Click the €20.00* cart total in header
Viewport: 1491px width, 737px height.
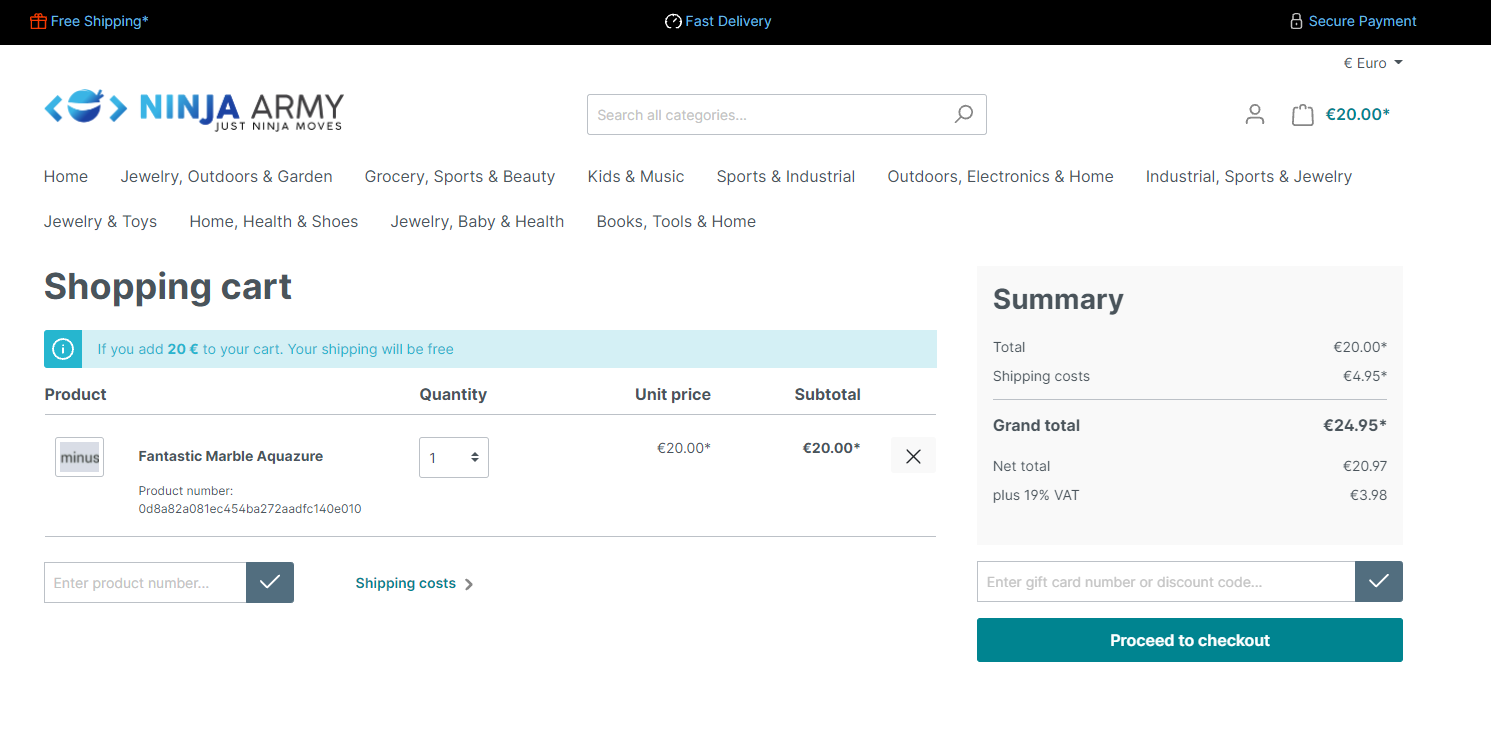1357,114
